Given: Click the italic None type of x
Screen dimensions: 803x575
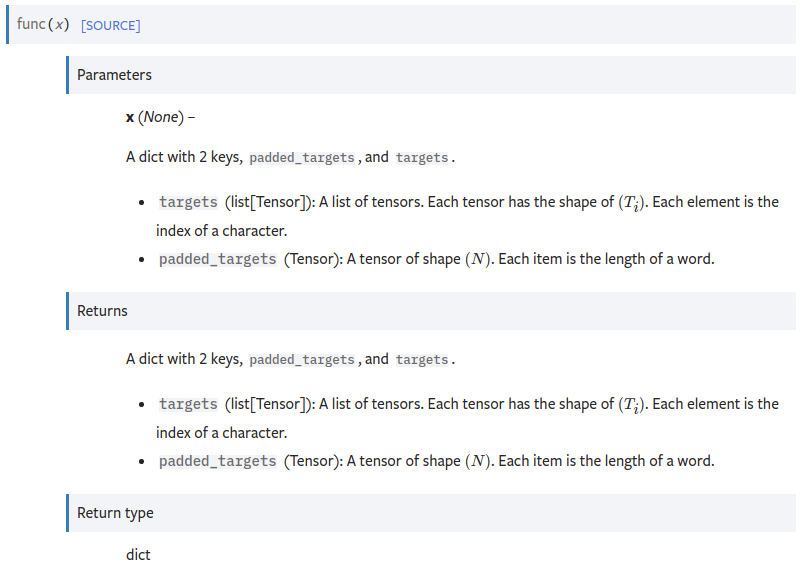Looking at the screenshot, I should [160, 117].
